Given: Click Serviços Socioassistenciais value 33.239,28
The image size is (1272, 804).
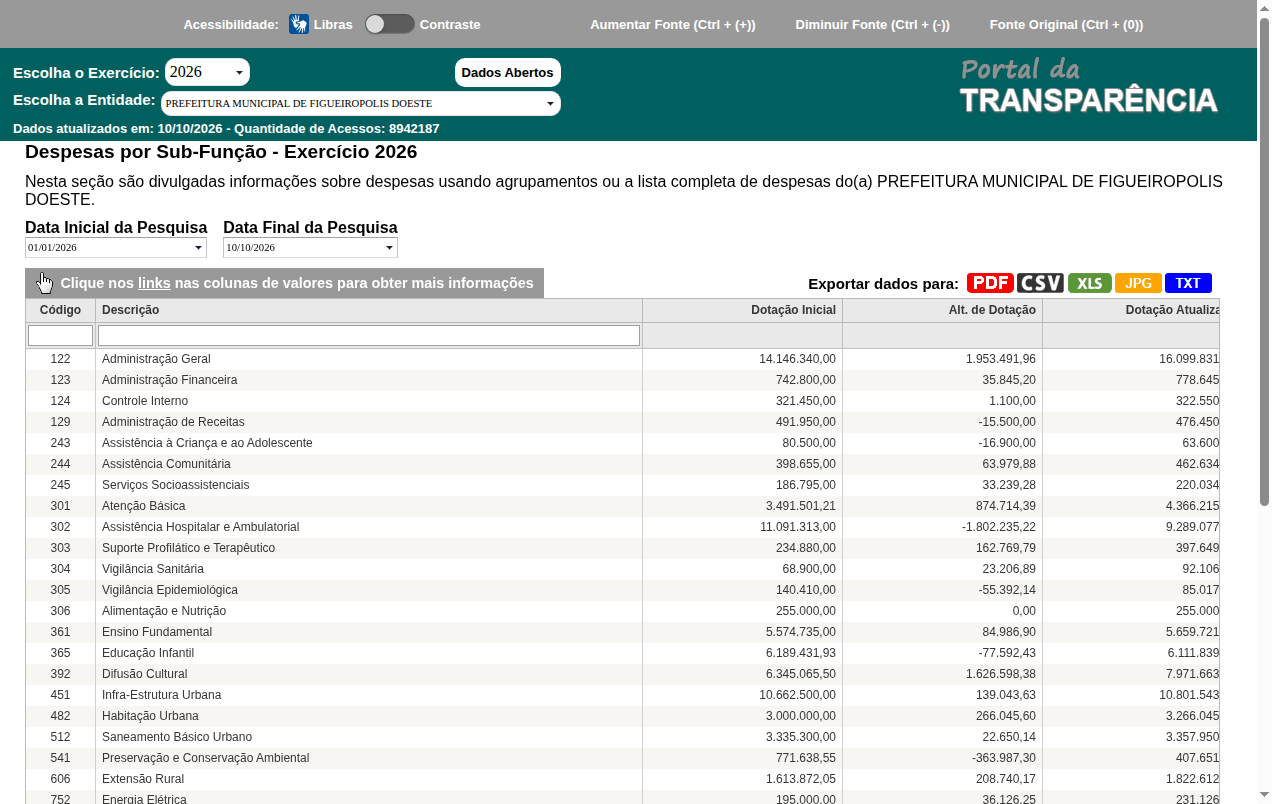Looking at the screenshot, I should (1007, 485).
